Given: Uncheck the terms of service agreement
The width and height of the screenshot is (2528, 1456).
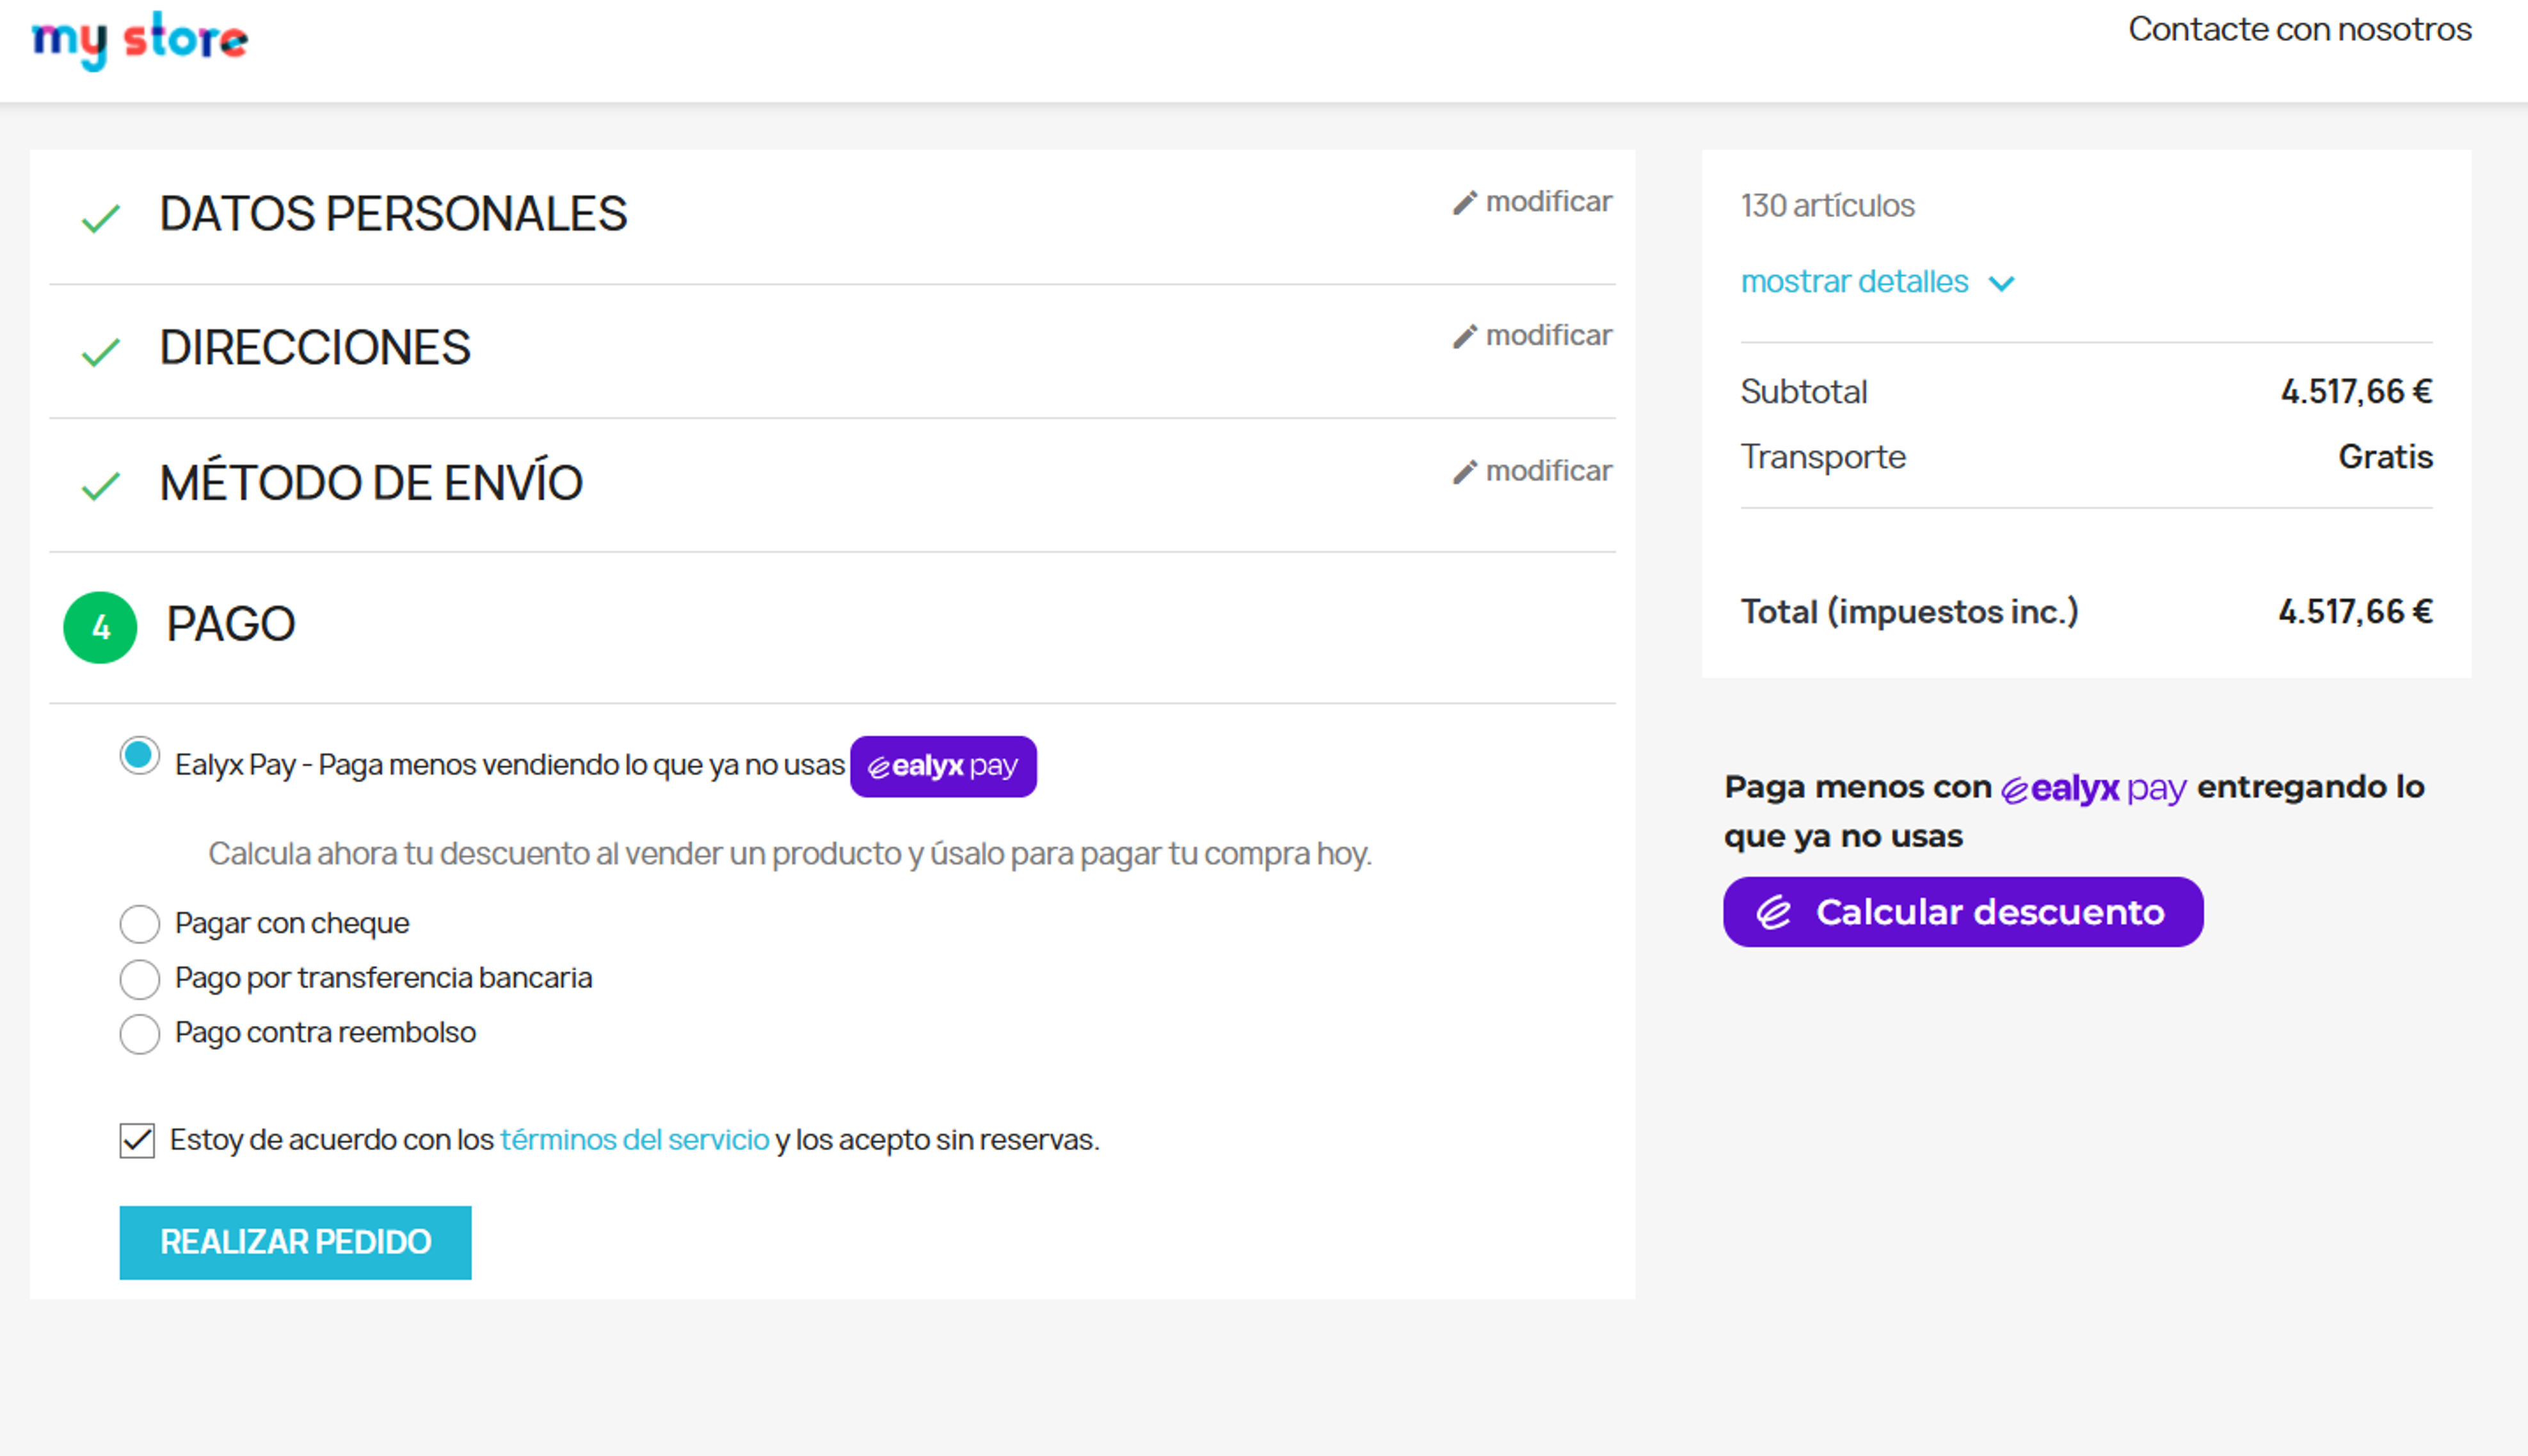Looking at the screenshot, I should (137, 1140).
